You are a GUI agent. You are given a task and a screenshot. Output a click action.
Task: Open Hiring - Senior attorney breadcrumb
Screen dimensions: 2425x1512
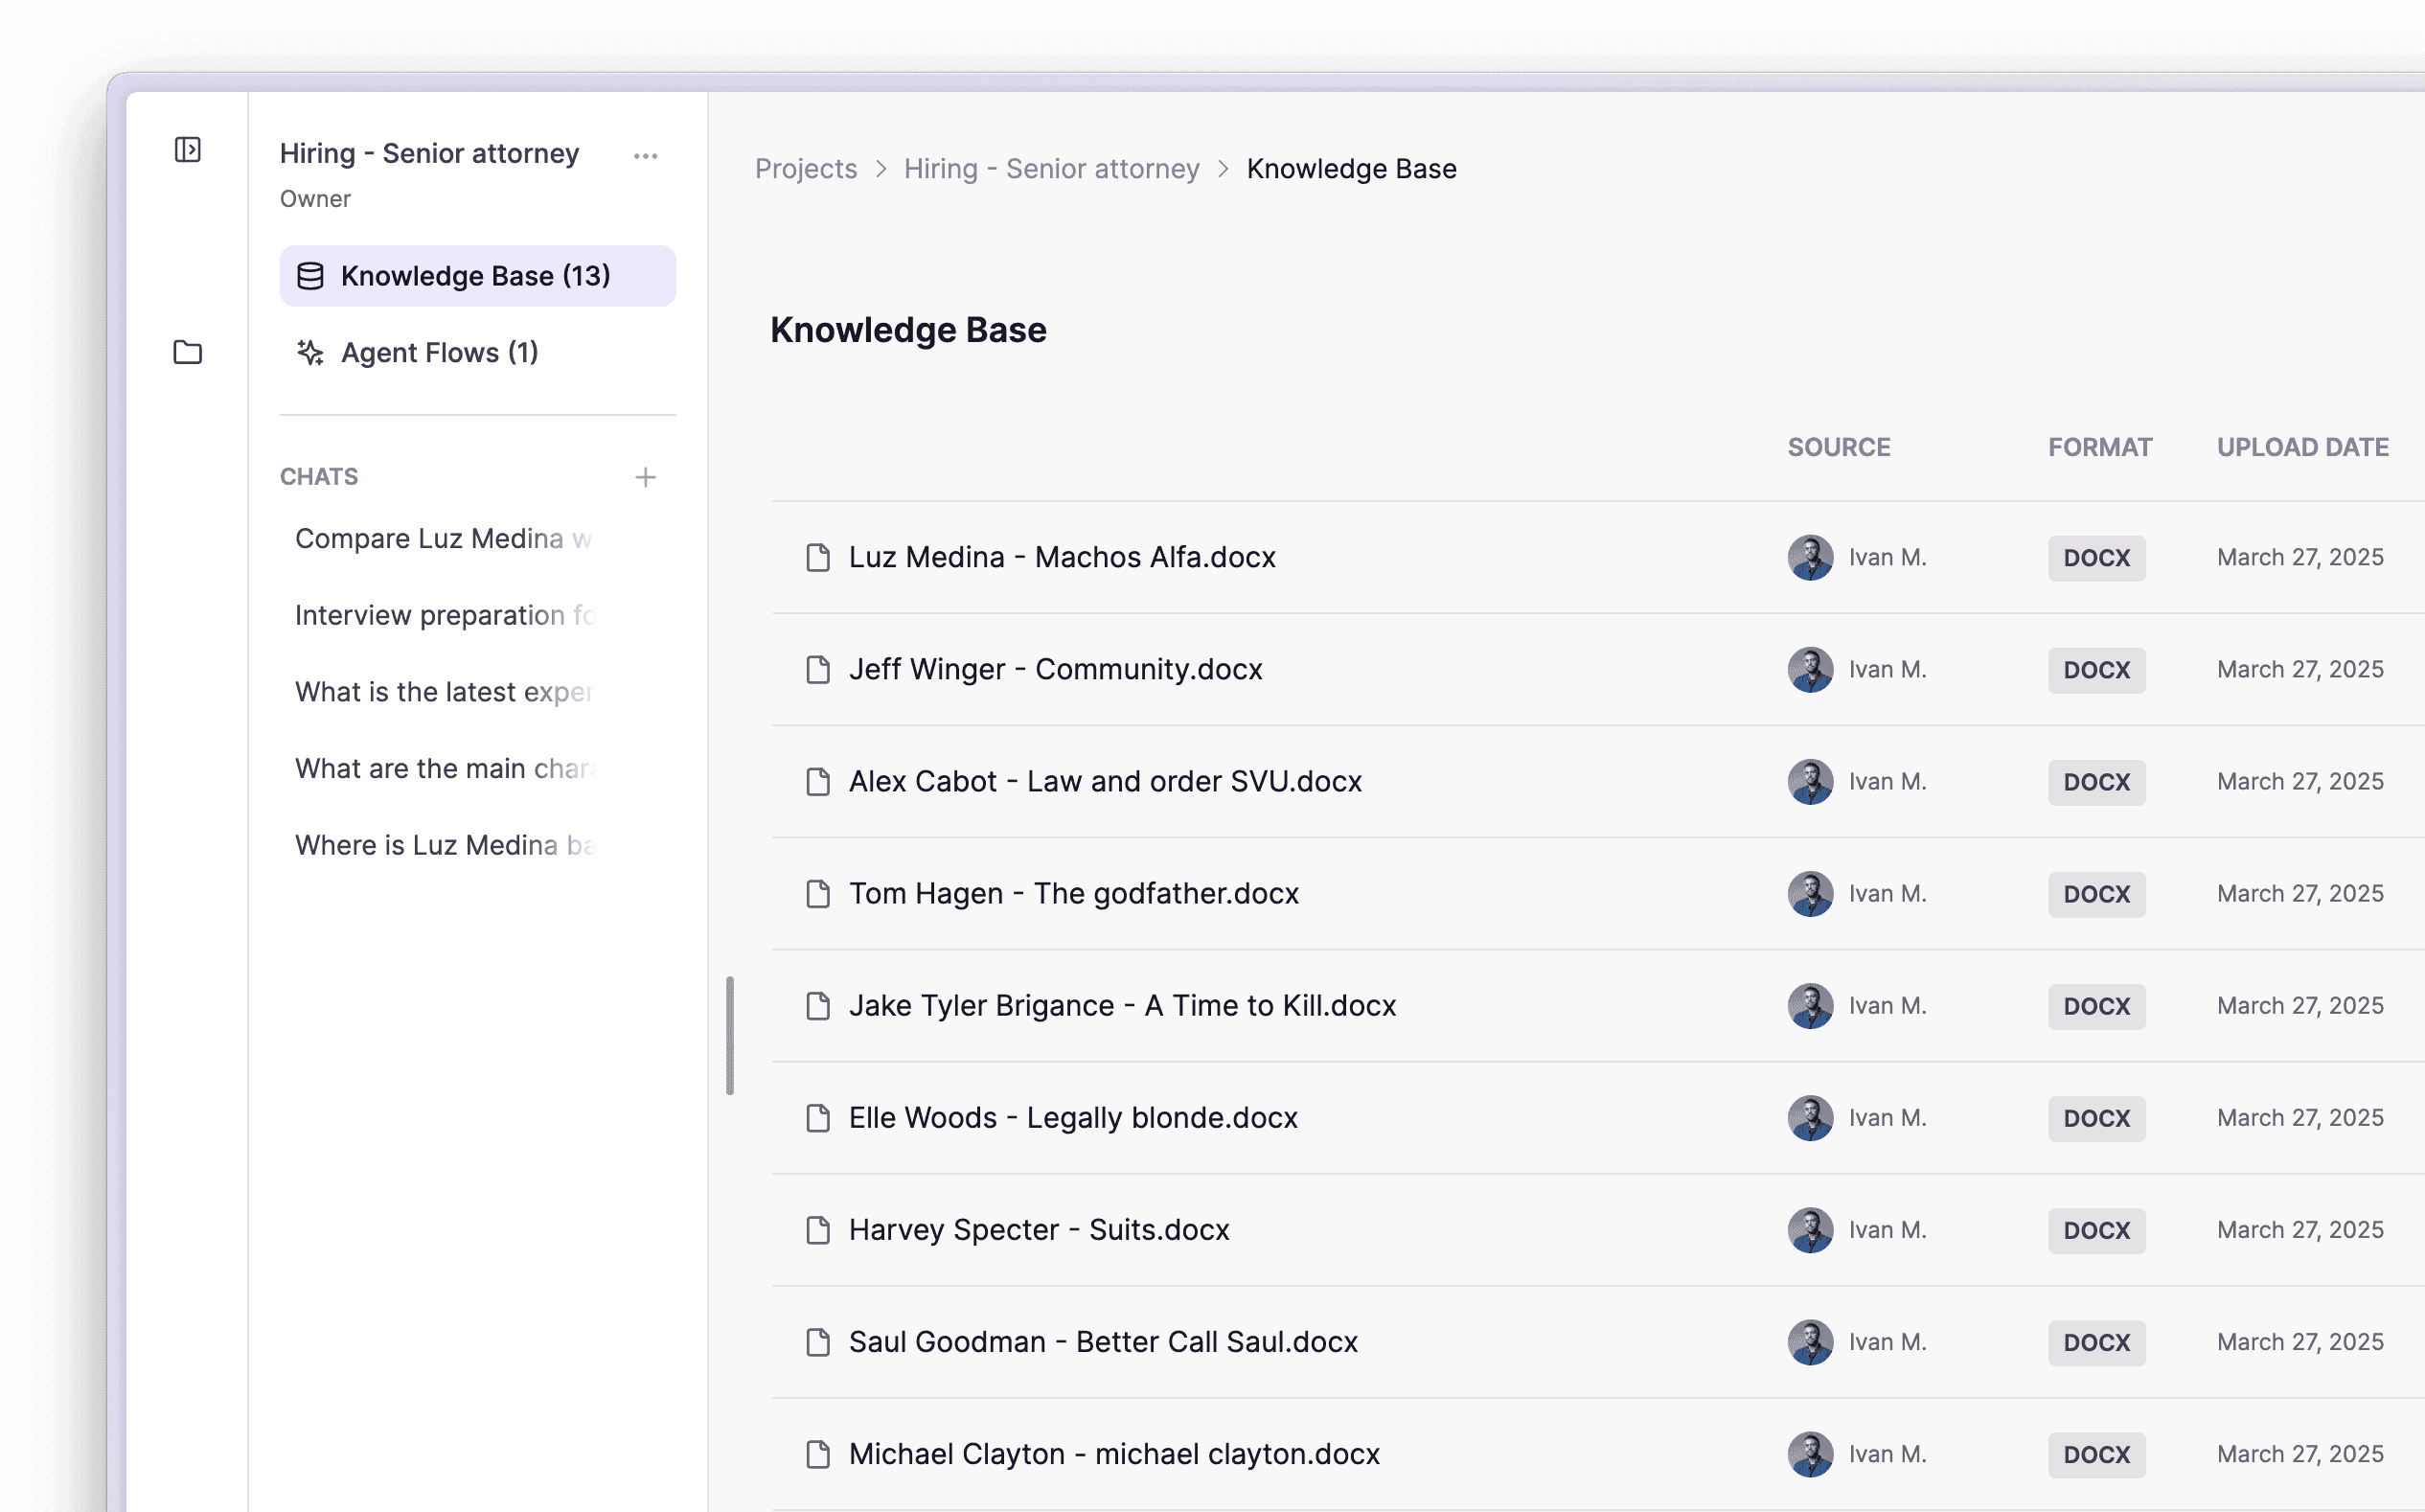coord(1050,169)
